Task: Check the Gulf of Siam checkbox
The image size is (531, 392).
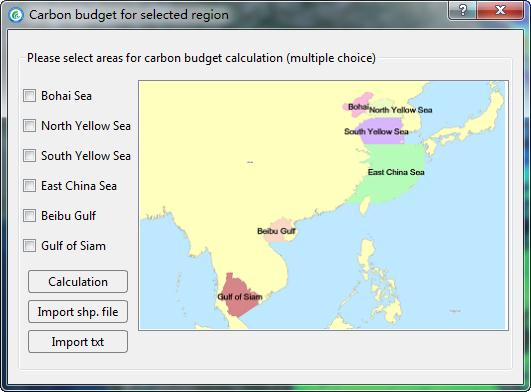Action: click(29, 246)
